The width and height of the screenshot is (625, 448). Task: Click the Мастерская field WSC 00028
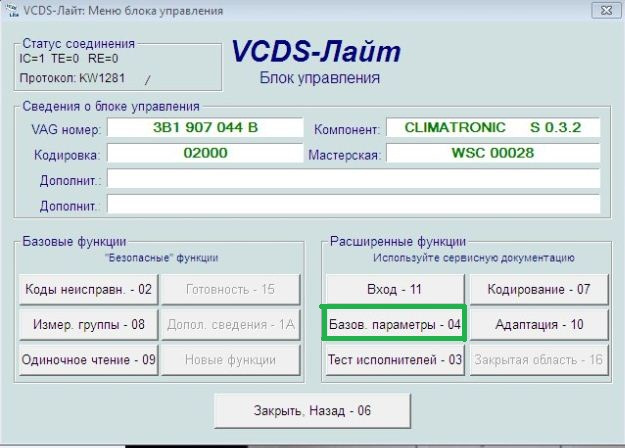pos(493,153)
